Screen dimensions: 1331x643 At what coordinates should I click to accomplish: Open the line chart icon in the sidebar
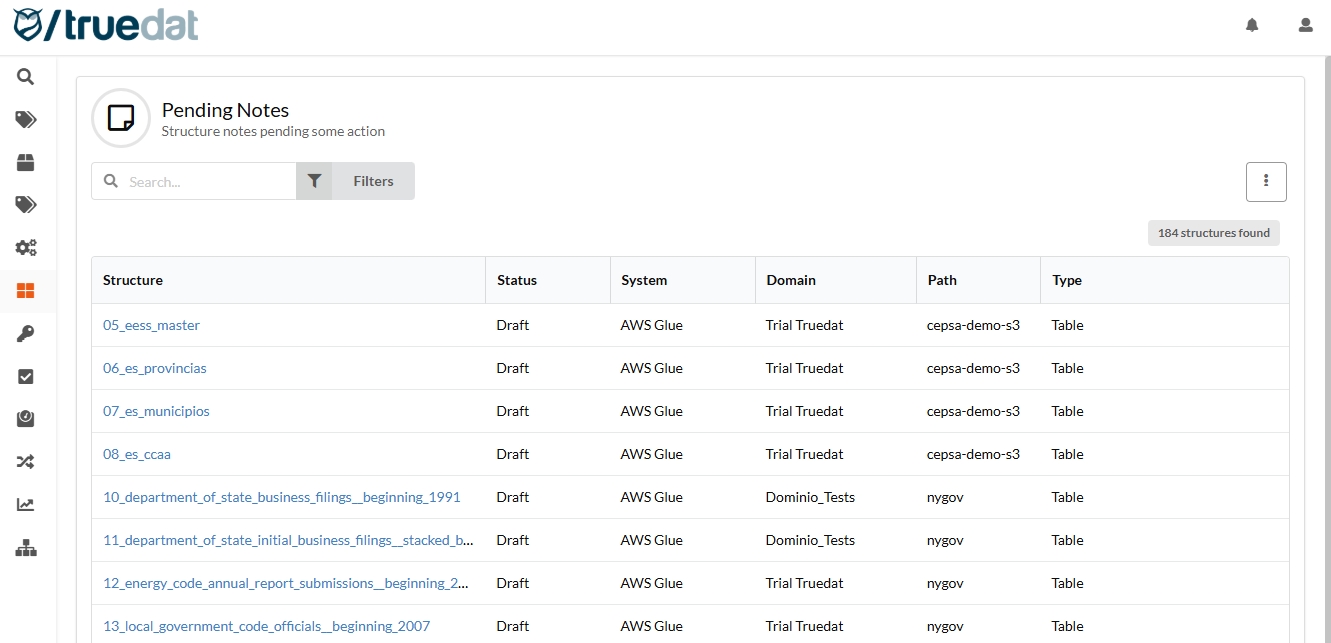pyautogui.click(x=26, y=505)
